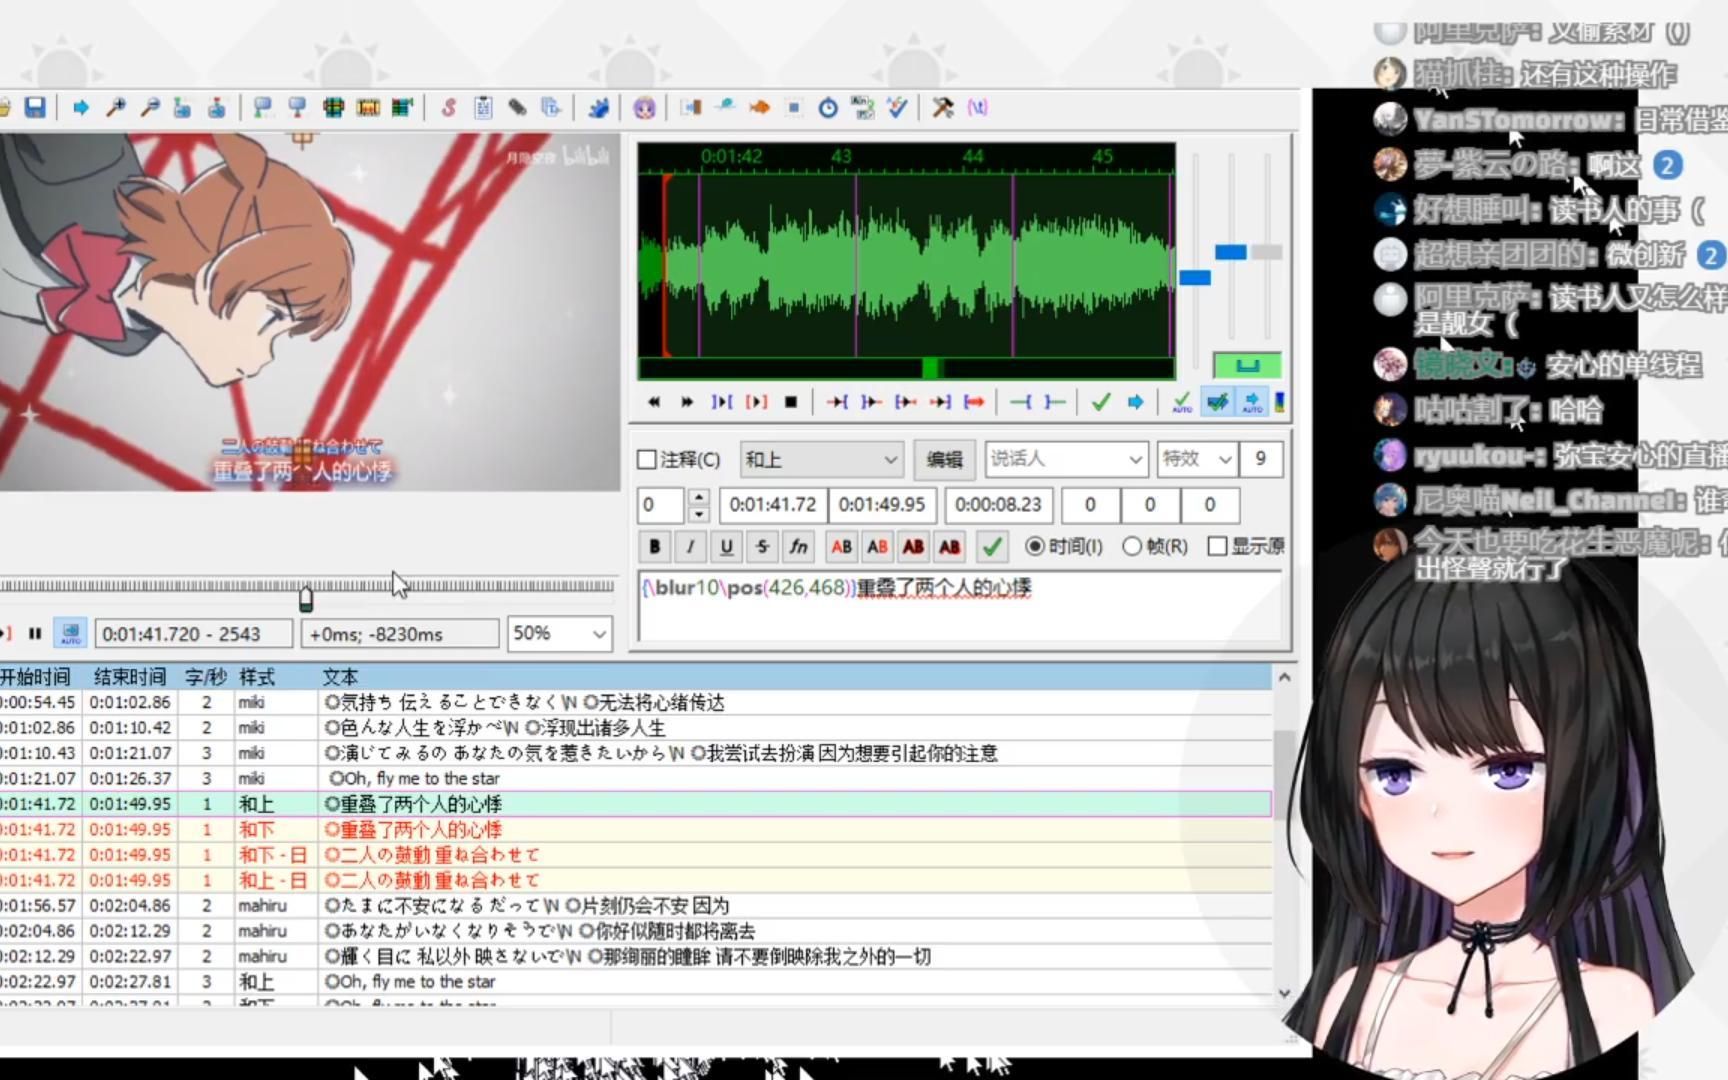
Task: Go to selection blue arrow in audio toolbar
Action: [x=1135, y=402]
